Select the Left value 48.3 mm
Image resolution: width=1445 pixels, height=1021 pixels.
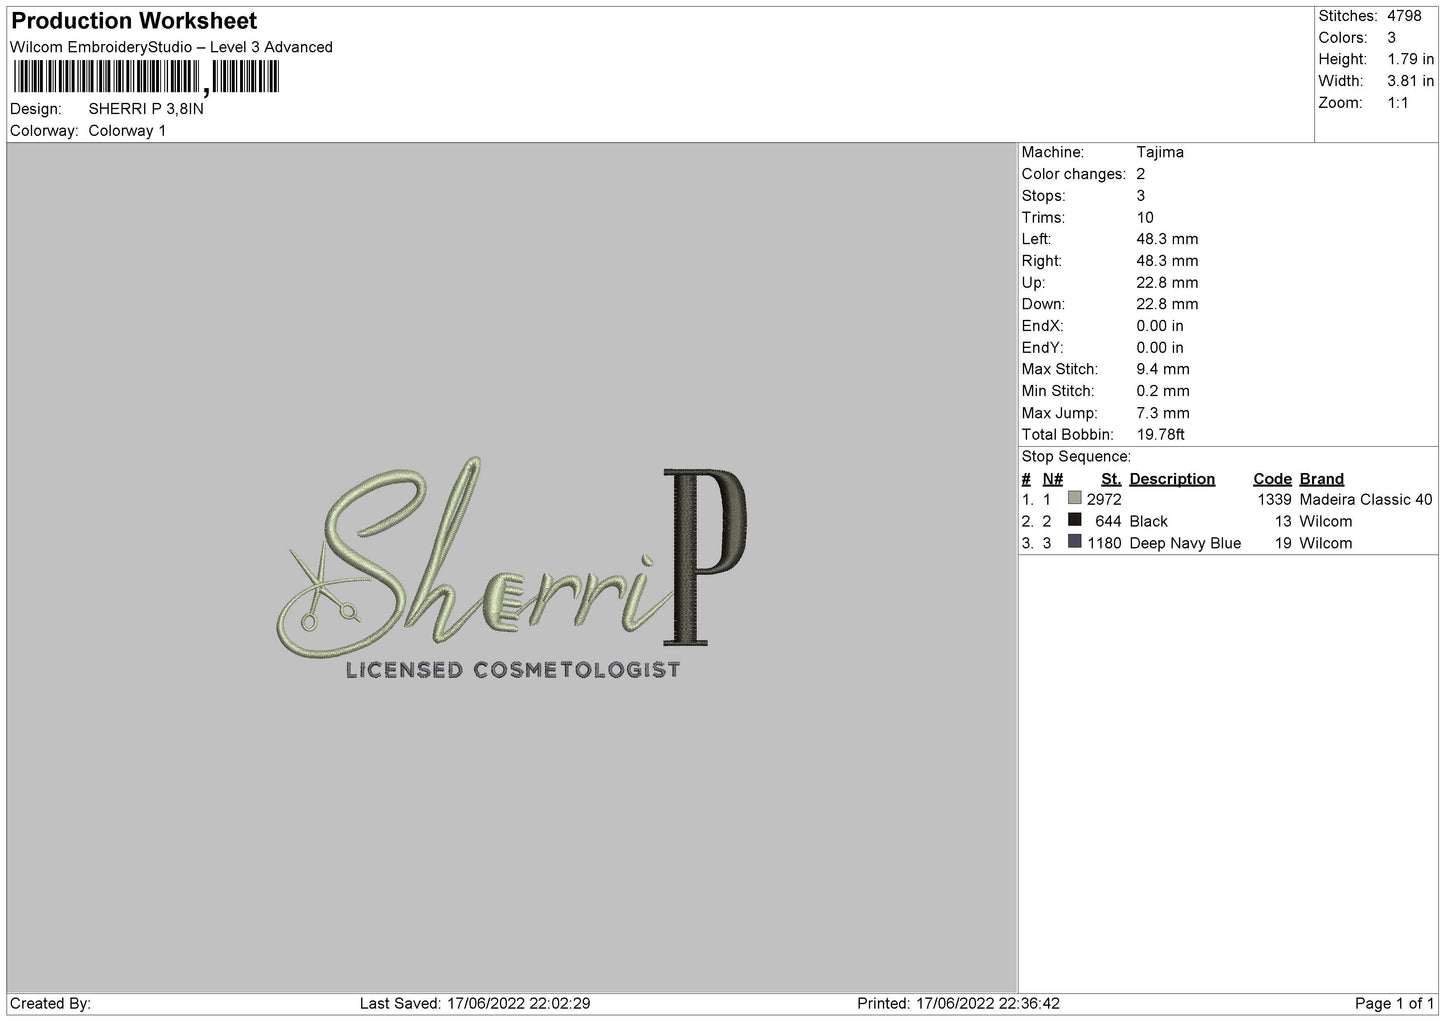point(1167,239)
